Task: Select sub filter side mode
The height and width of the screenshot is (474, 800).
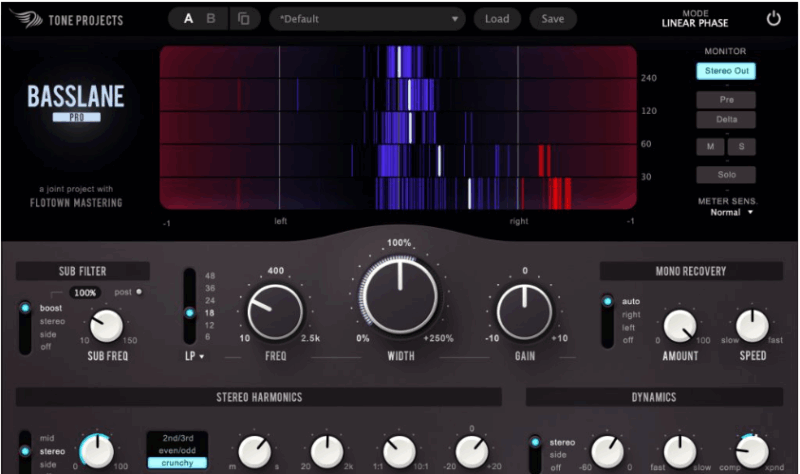Action: tap(47, 334)
